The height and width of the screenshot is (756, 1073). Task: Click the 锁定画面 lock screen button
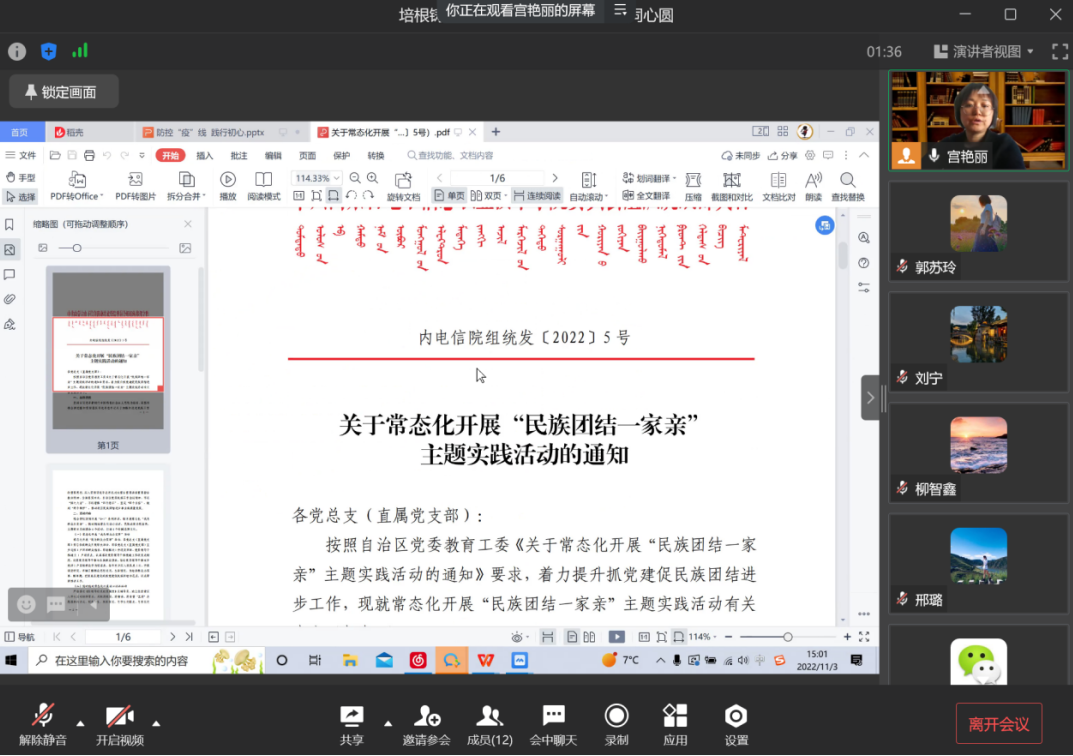[x=64, y=92]
